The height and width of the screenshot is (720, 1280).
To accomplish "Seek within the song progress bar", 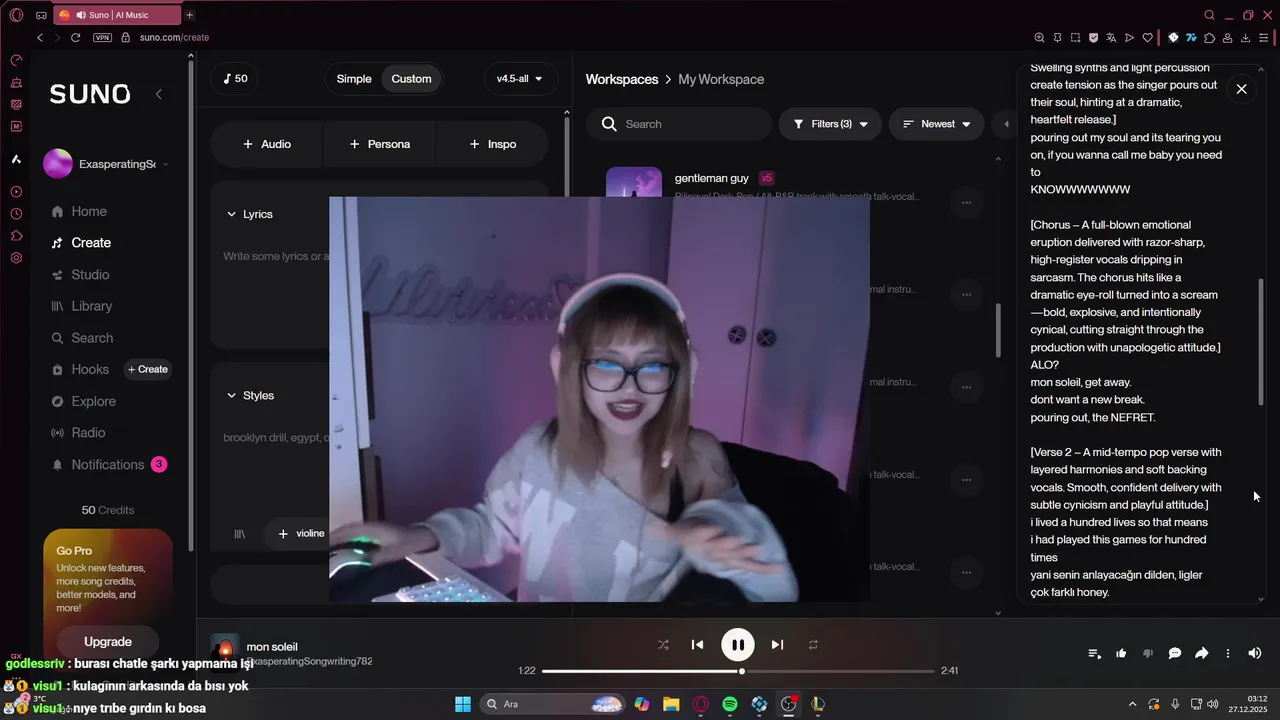I will (x=738, y=671).
